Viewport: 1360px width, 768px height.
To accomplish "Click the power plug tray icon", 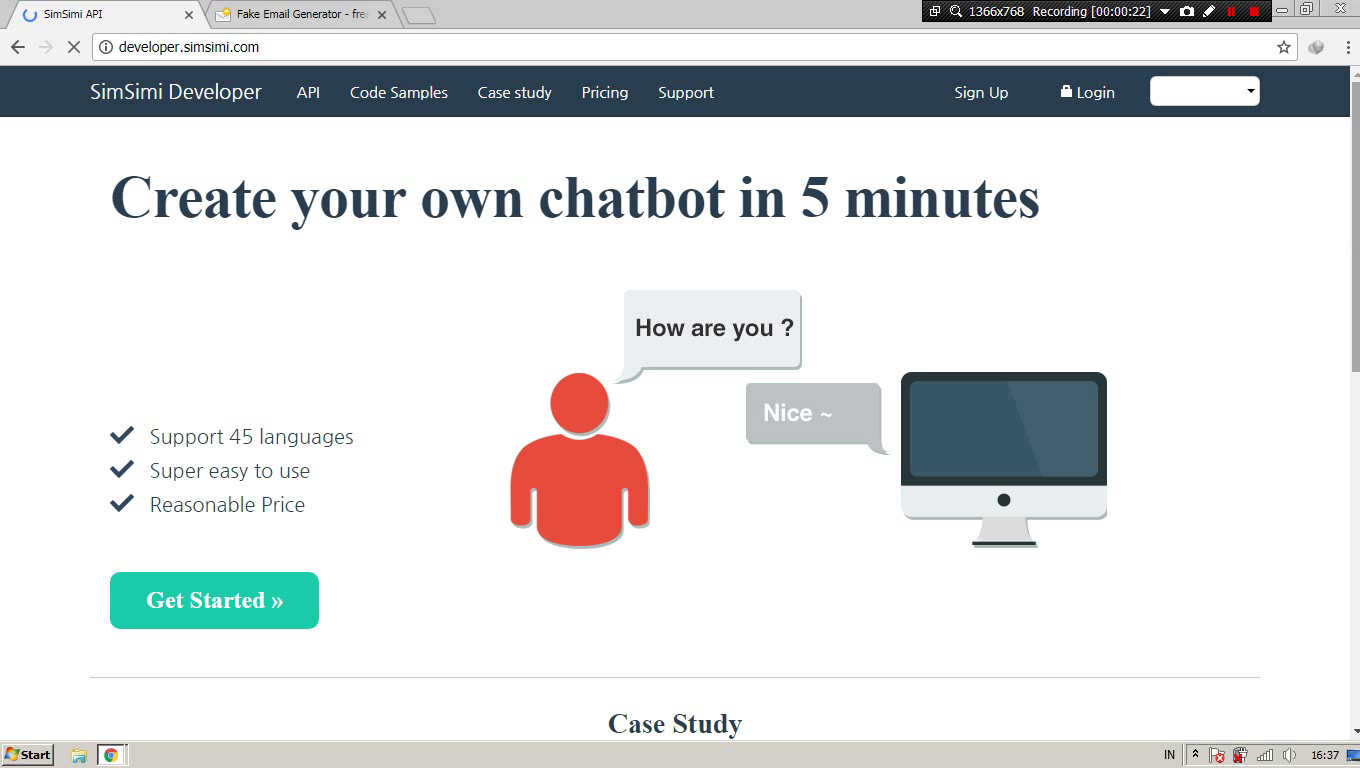I will [x=1240, y=755].
